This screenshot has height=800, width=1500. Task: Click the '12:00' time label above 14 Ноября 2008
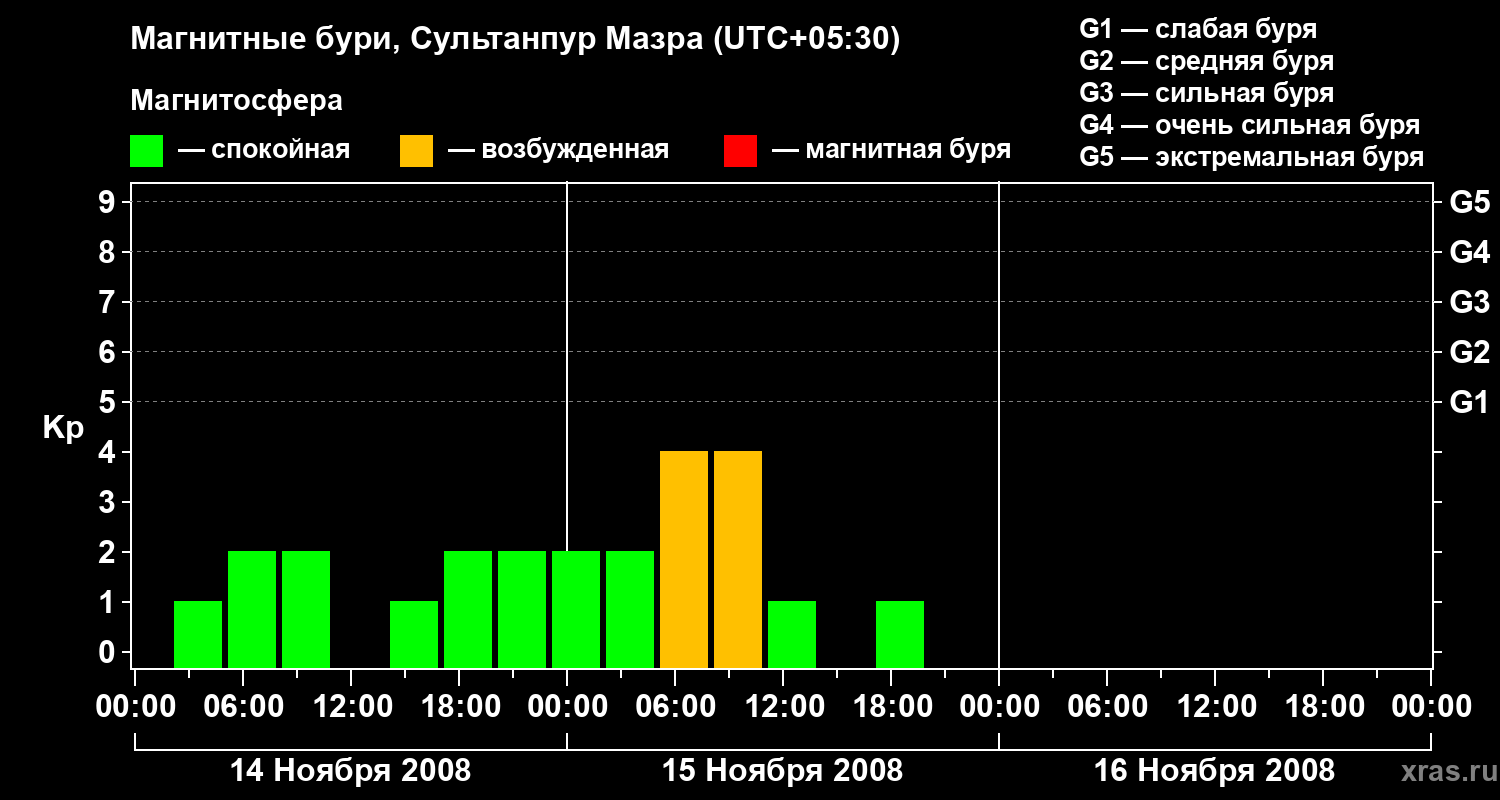click(x=351, y=706)
